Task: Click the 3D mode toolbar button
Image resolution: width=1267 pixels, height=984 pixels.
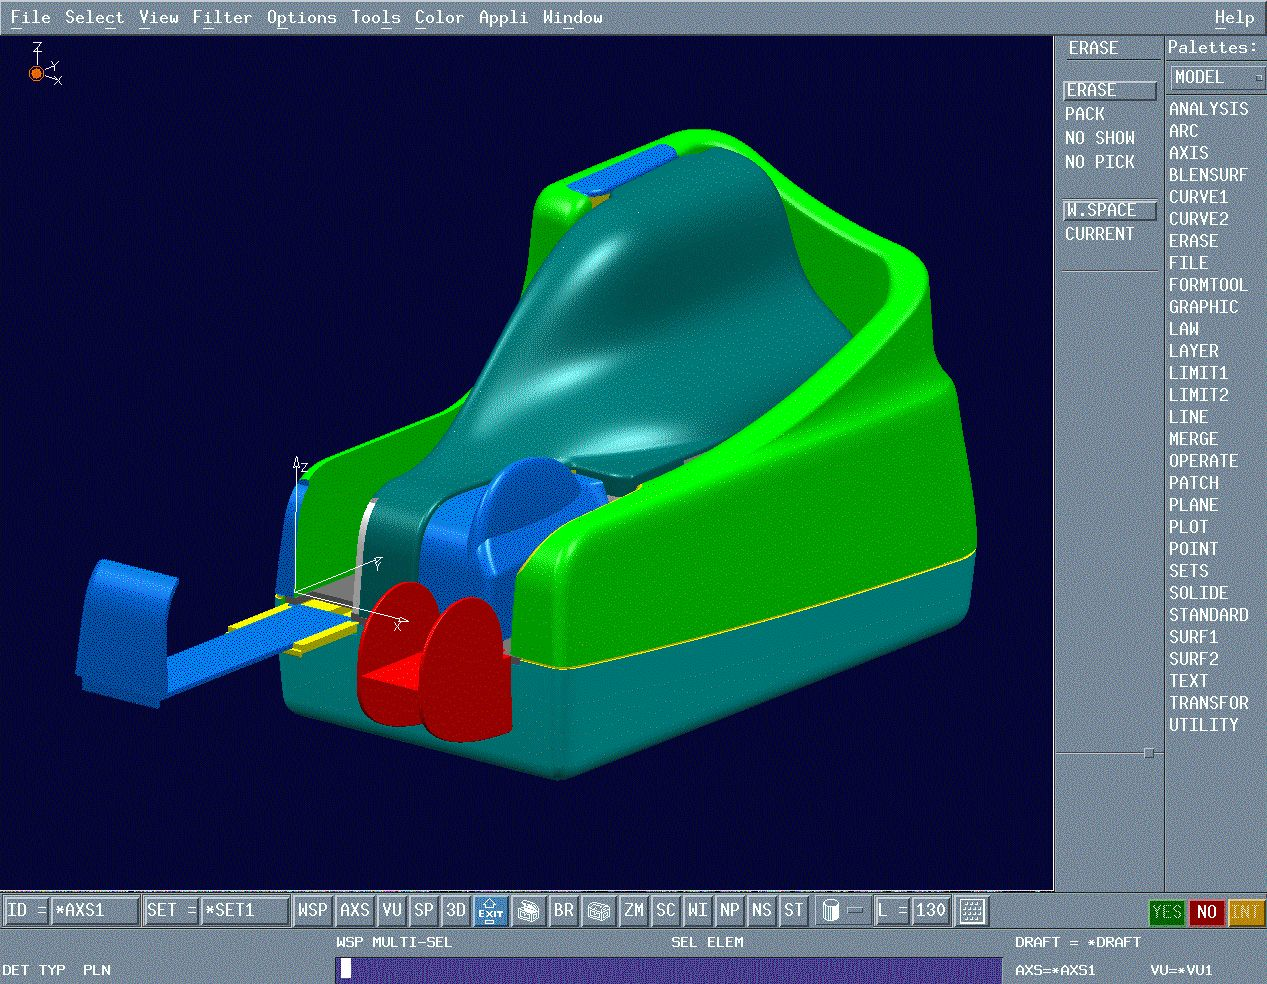Action: pyautogui.click(x=456, y=911)
